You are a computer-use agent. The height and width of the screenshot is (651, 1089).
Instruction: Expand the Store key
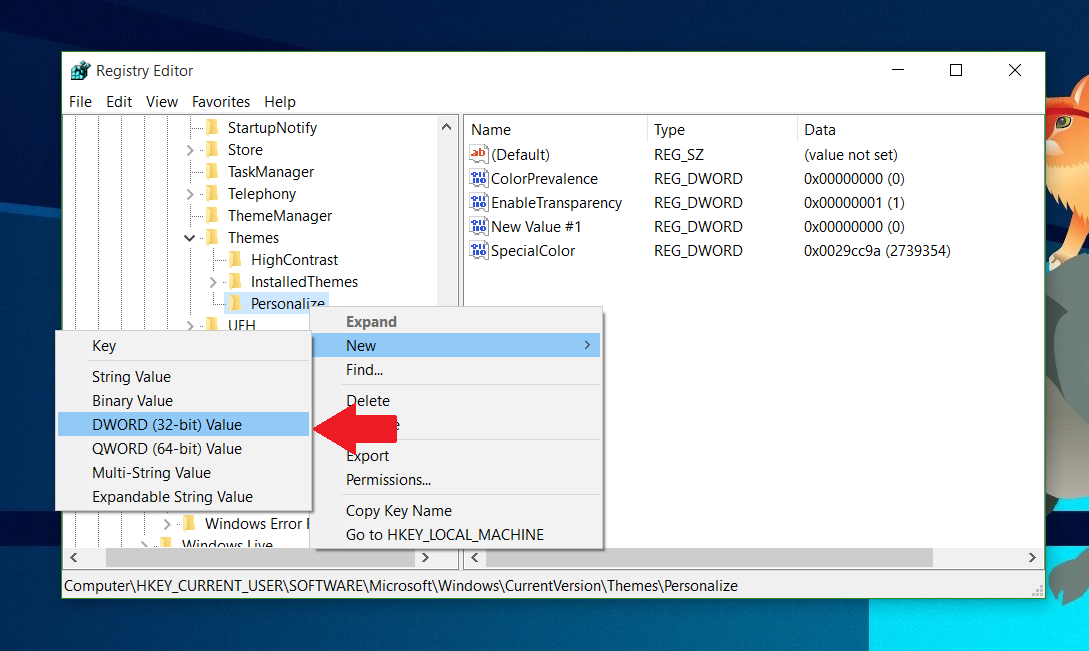click(x=190, y=150)
